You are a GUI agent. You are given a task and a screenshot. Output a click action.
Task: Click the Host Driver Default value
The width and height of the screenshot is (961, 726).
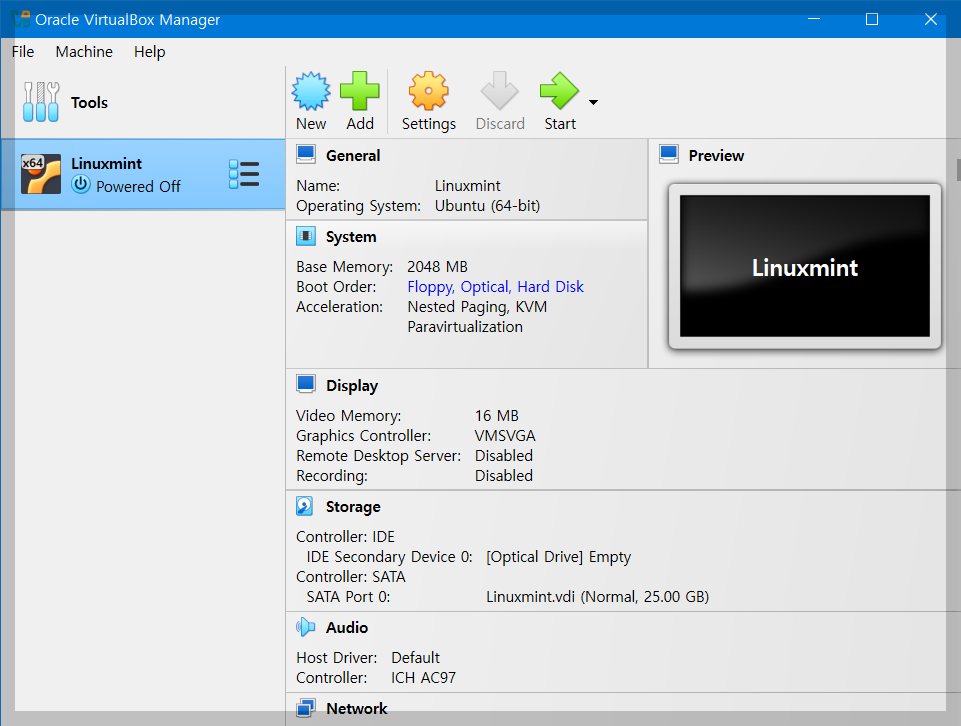pyautogui.click(x=416, y=658)
